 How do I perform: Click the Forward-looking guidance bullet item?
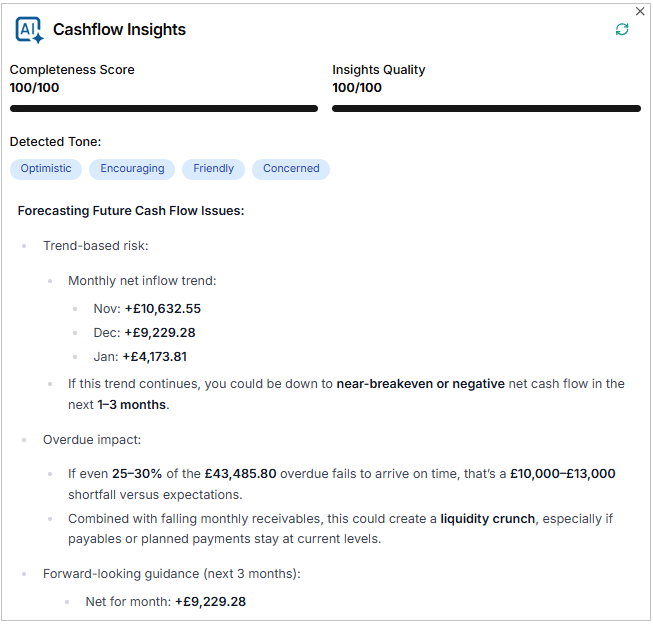click(171, 574)
